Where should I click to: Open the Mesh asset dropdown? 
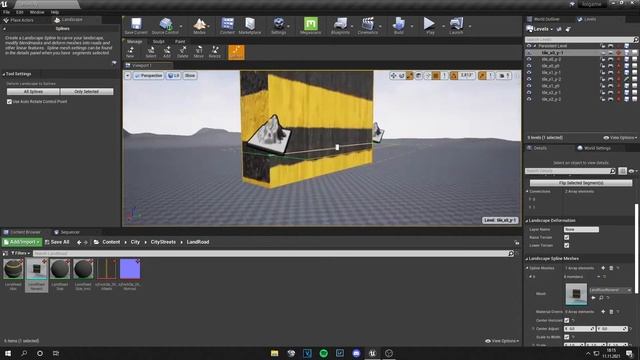[x=610, y=290]
